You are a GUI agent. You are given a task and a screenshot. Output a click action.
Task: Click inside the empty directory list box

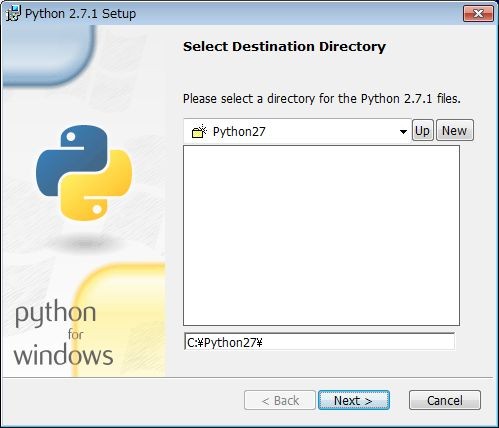321,235
